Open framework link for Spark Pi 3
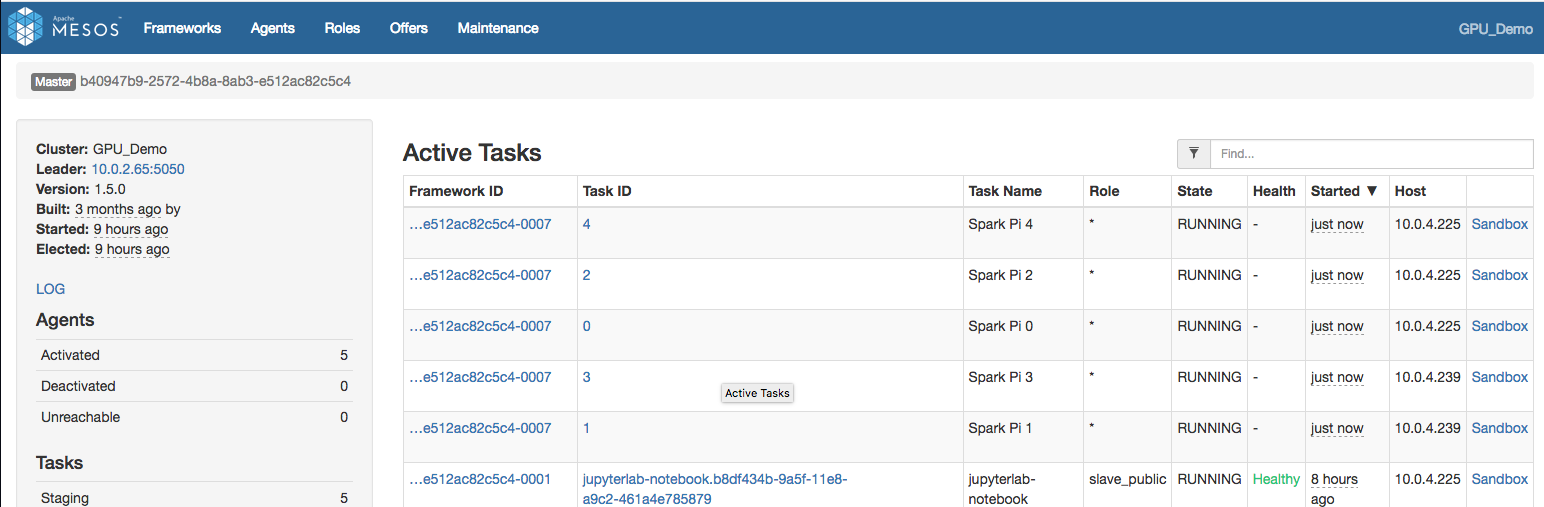This screenshot has width=1544, height=507. [480, 377]
